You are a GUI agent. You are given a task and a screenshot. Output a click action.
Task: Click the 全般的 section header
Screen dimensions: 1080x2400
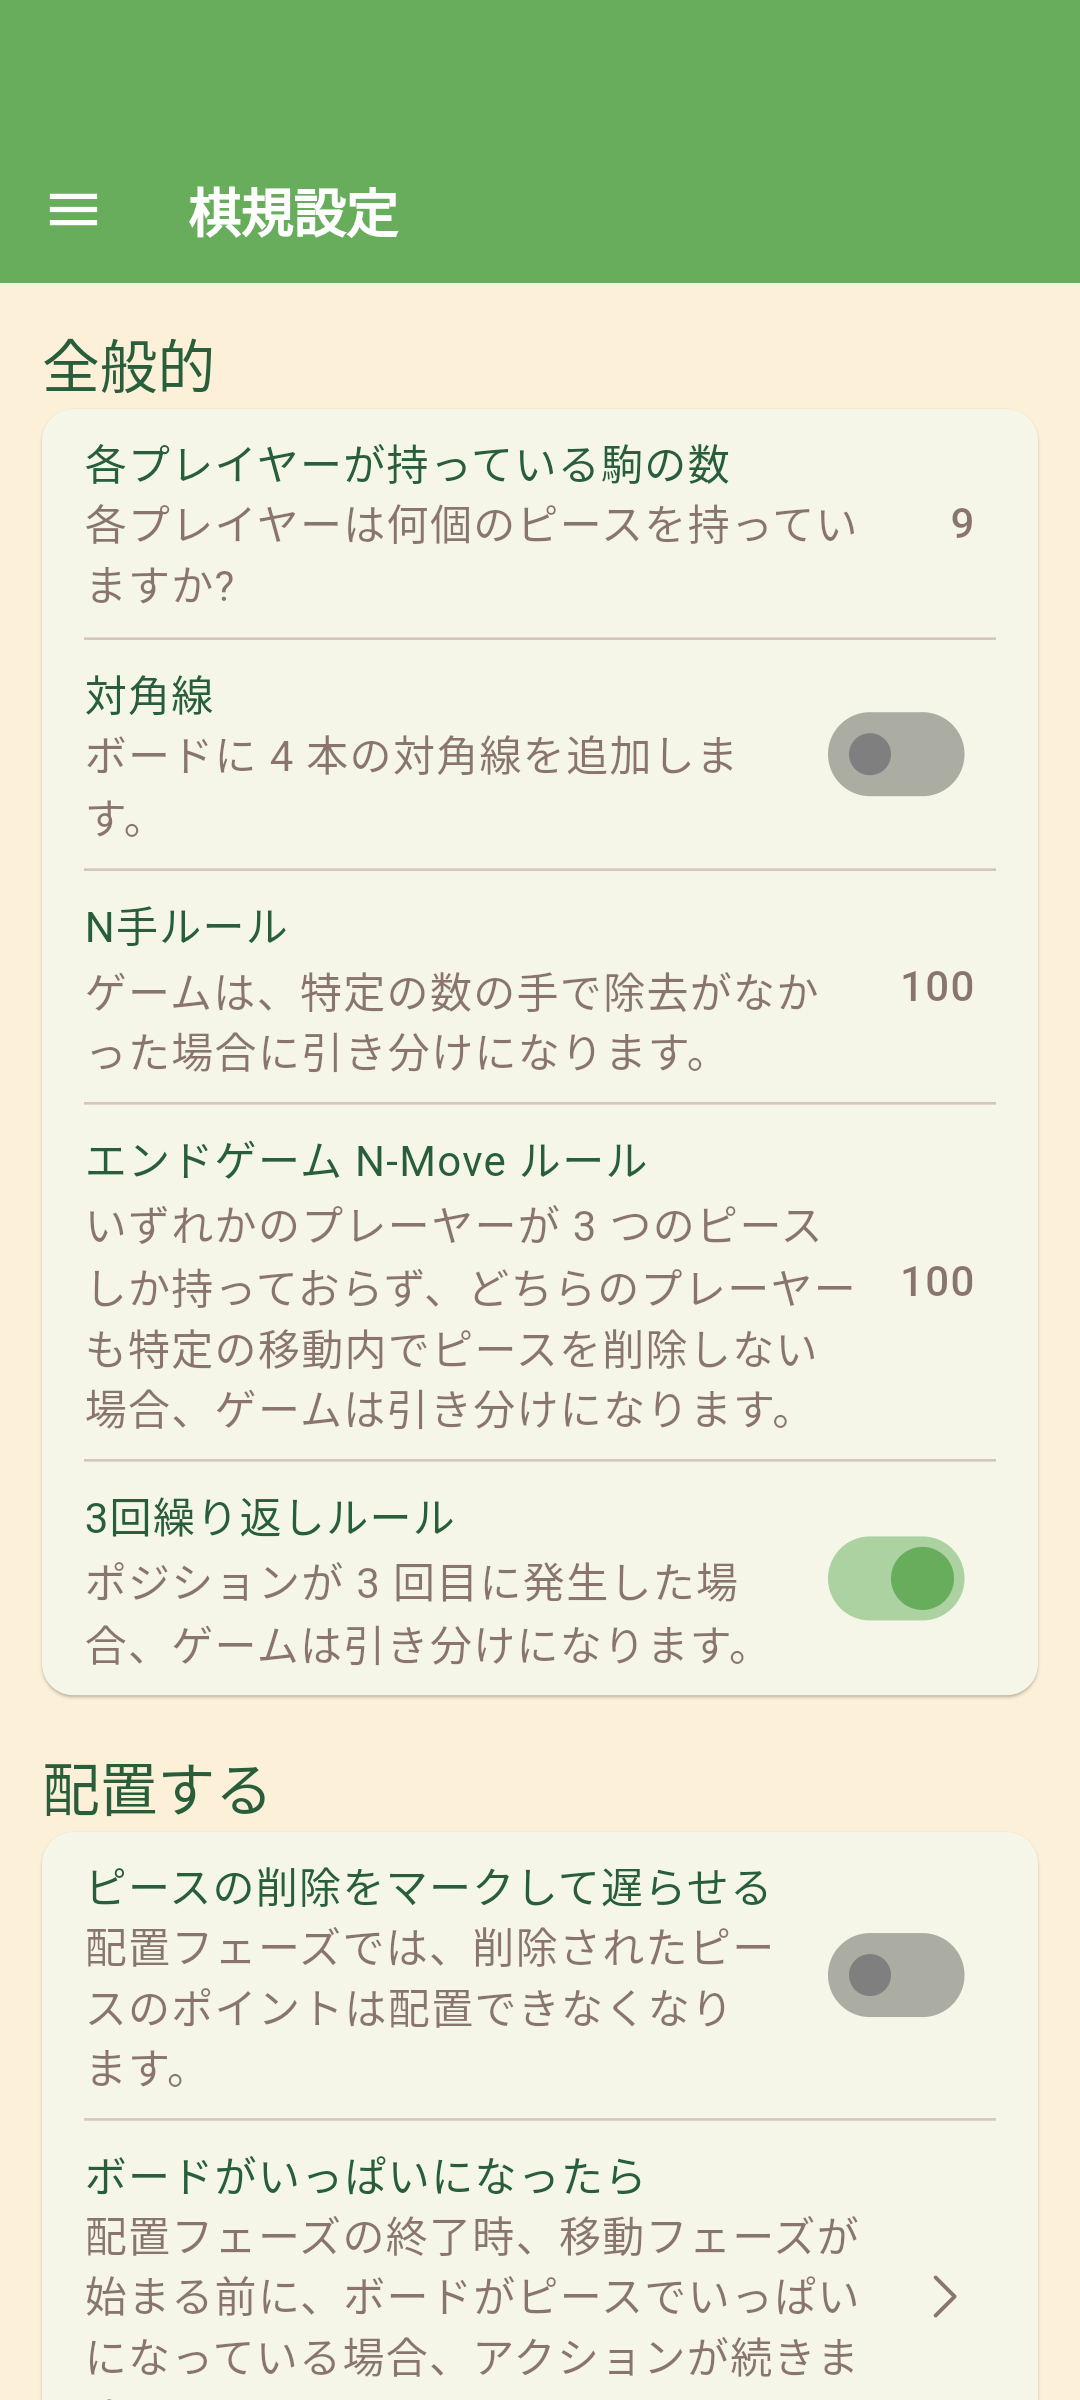click(129, 366)
